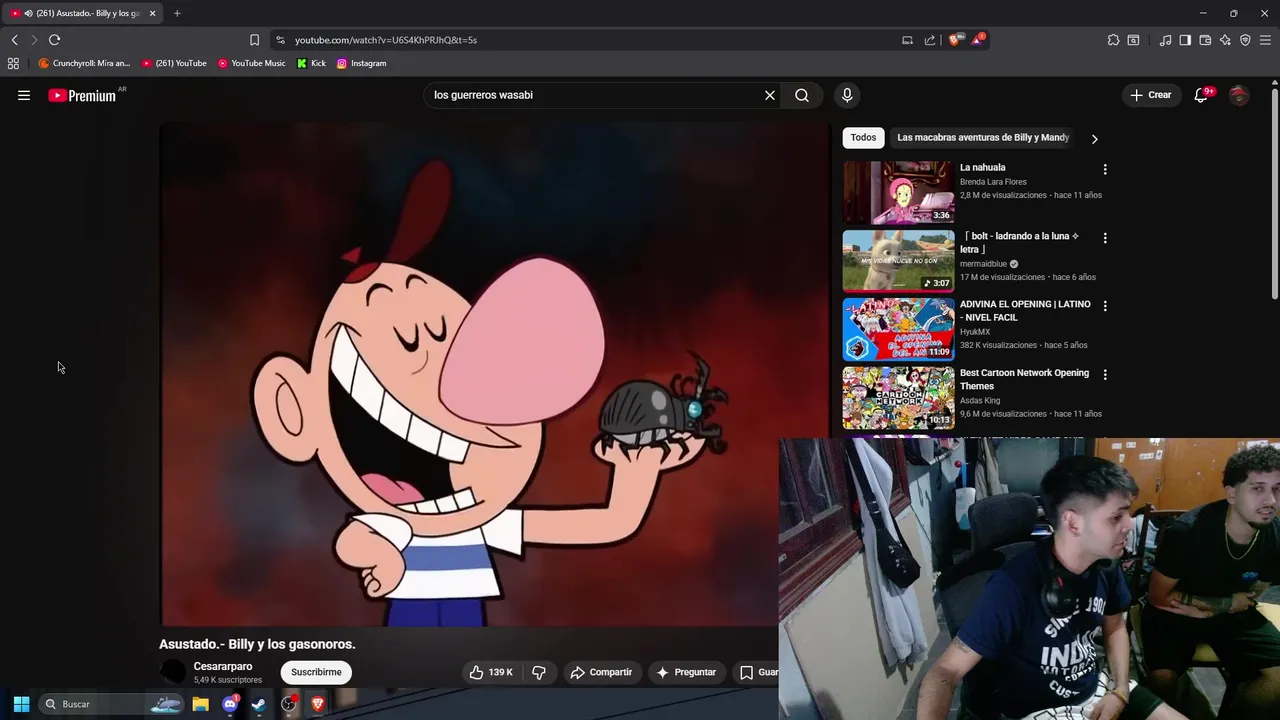This screenshot has width=1280, height=720.
Task: Click the magnifier search button
Action: tap(802, 95)
